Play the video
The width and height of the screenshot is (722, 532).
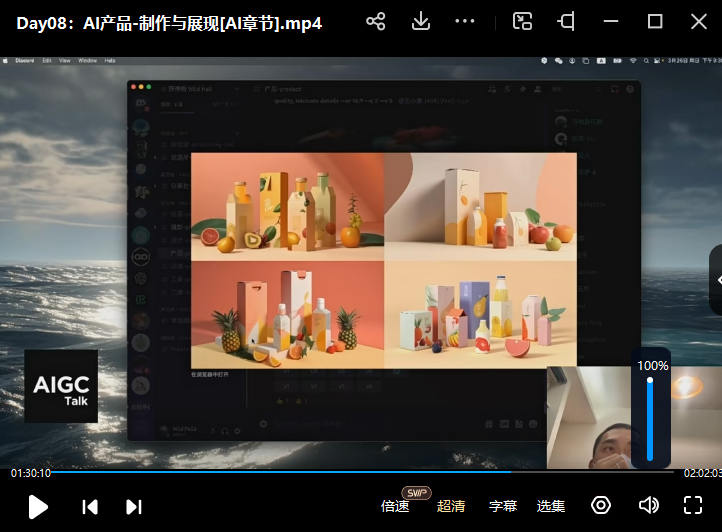point(38,506)
